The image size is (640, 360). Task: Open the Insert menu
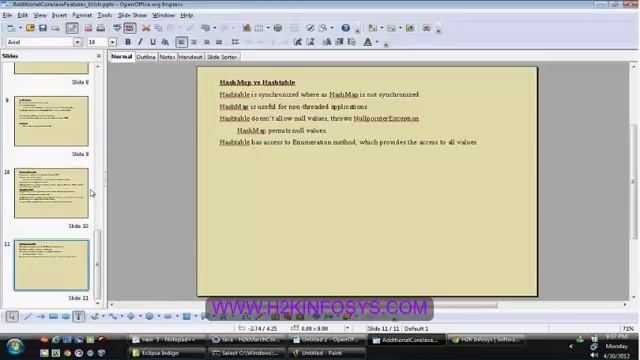click(x=59, y=15)
